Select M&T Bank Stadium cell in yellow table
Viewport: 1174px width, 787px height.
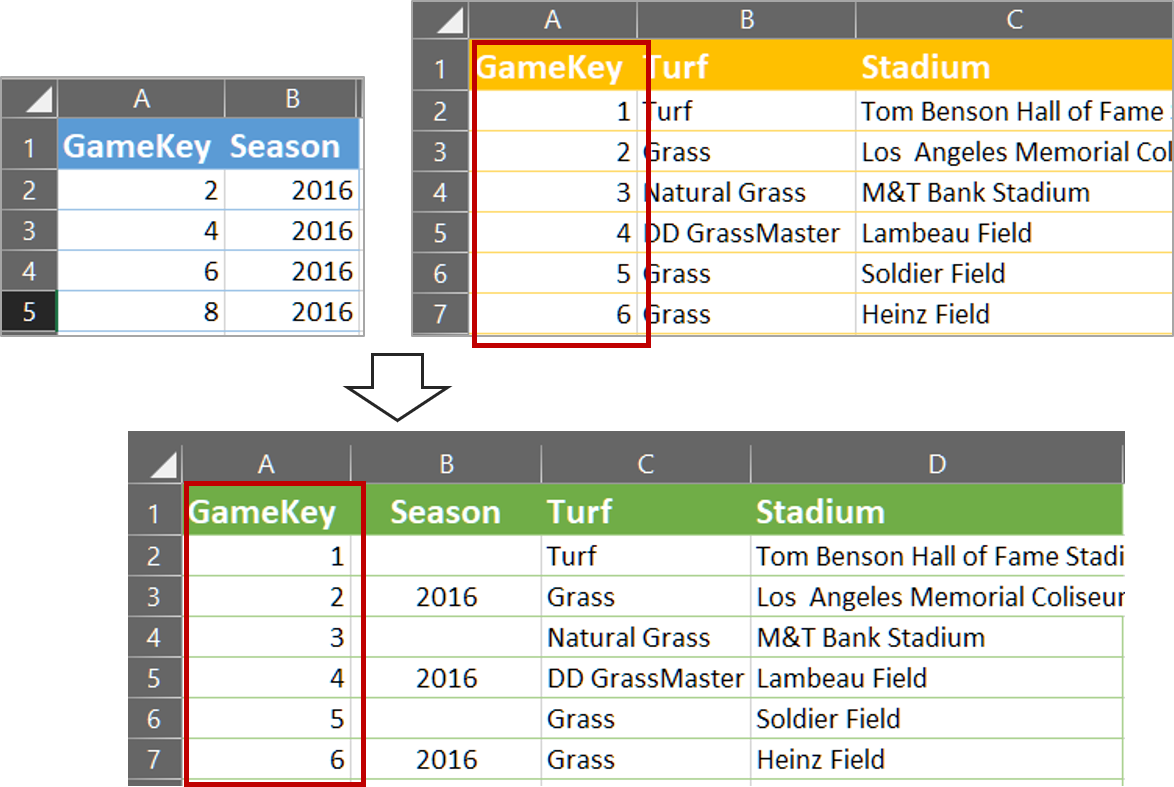click(1014, 192)
